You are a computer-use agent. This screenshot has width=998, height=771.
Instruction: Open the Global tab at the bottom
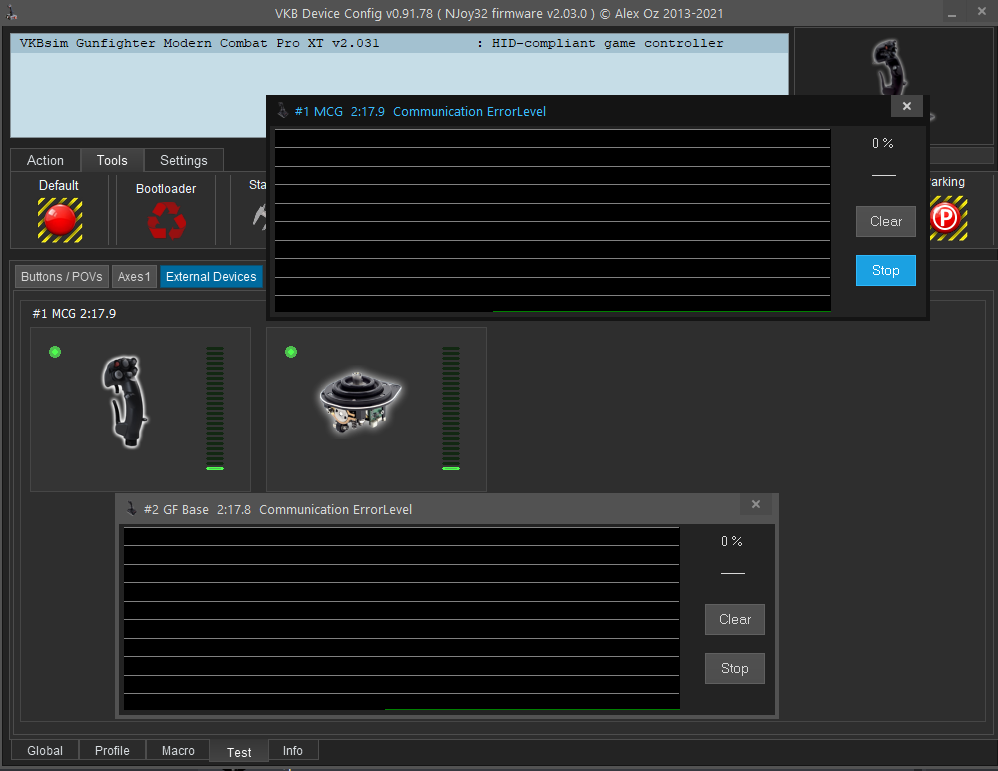(45, 751)
